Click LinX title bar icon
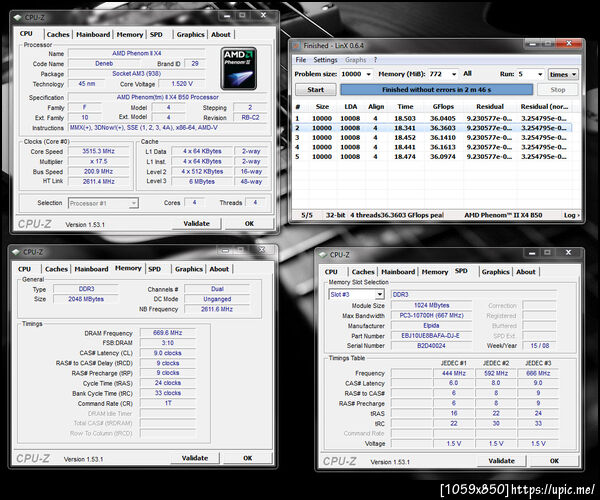 coord(296,46)
